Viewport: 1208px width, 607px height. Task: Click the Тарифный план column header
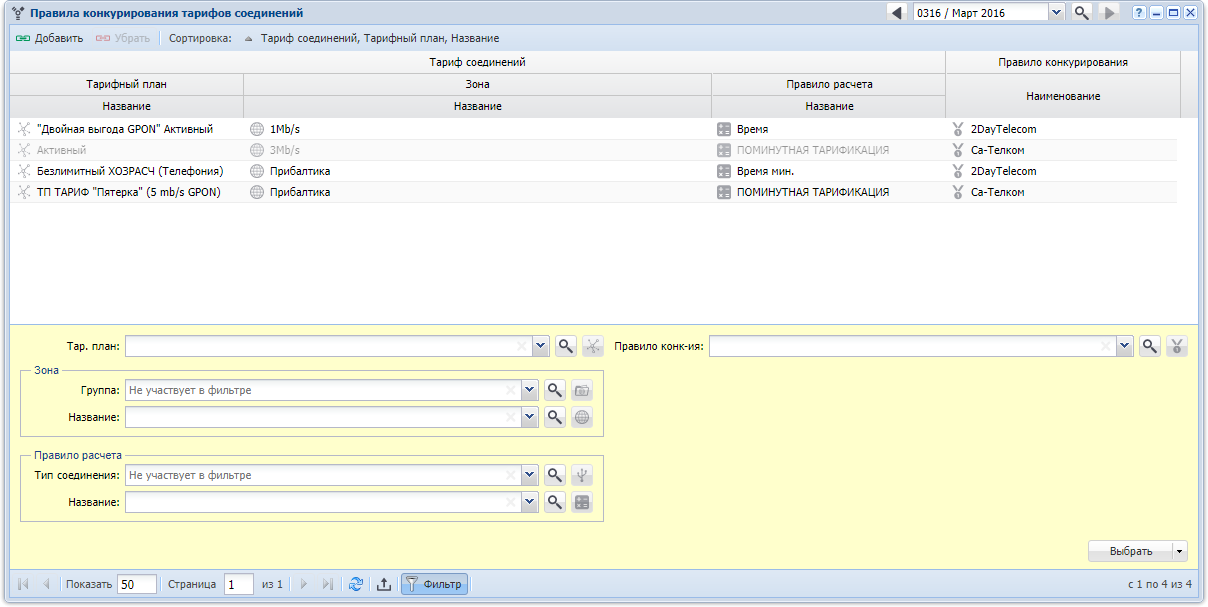pyautogui.click(x=126, y=84)
